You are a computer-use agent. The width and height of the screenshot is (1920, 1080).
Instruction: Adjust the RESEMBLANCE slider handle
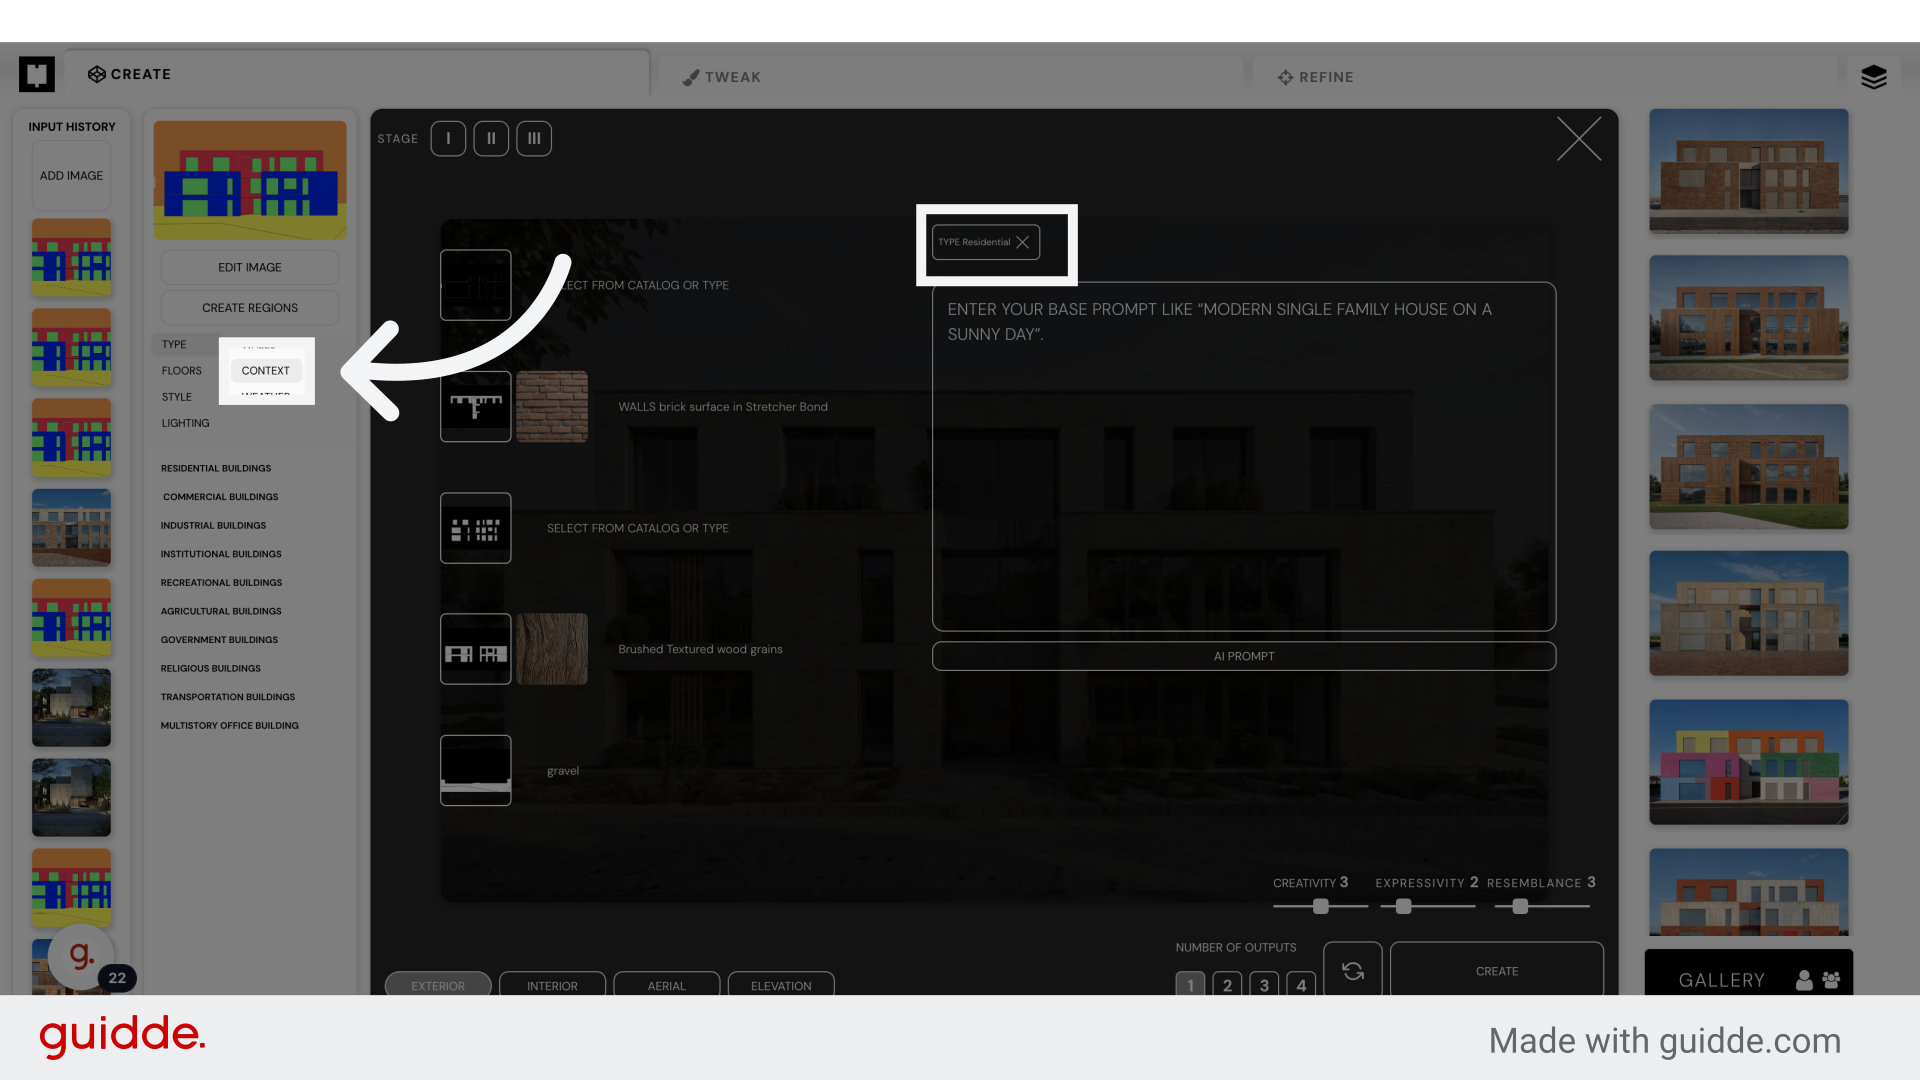[1520, 906]
